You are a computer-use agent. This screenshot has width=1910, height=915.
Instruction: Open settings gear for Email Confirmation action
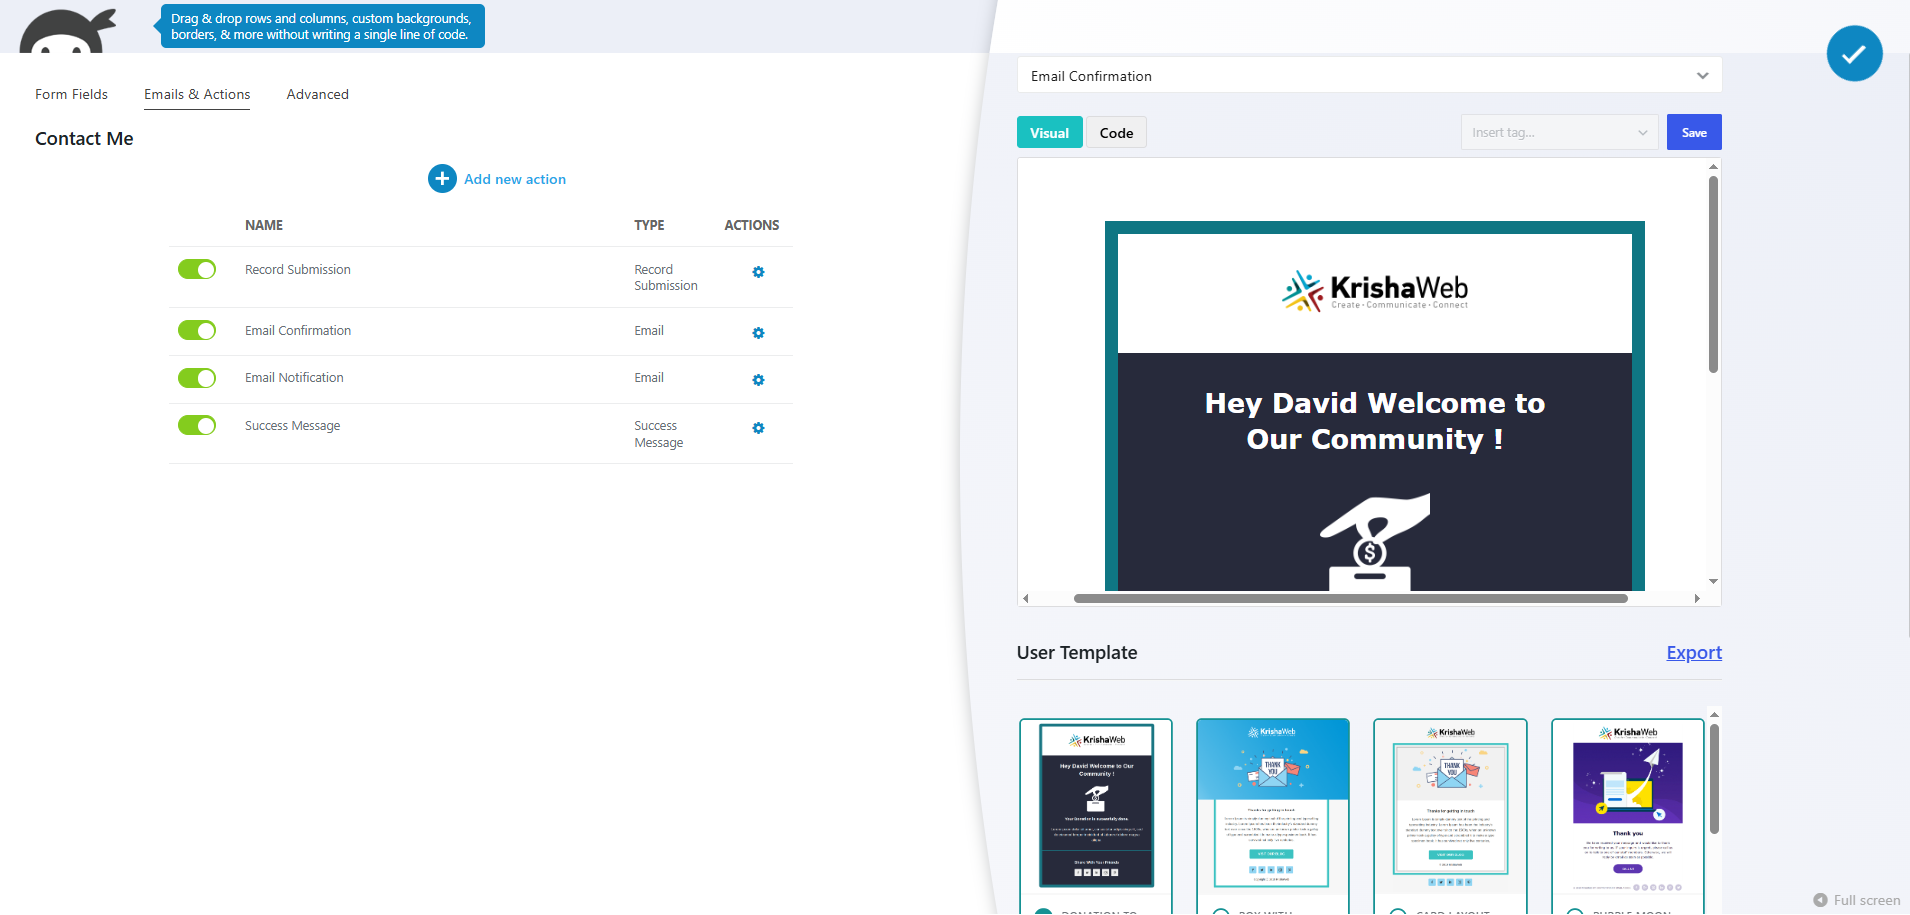(758, 333)
